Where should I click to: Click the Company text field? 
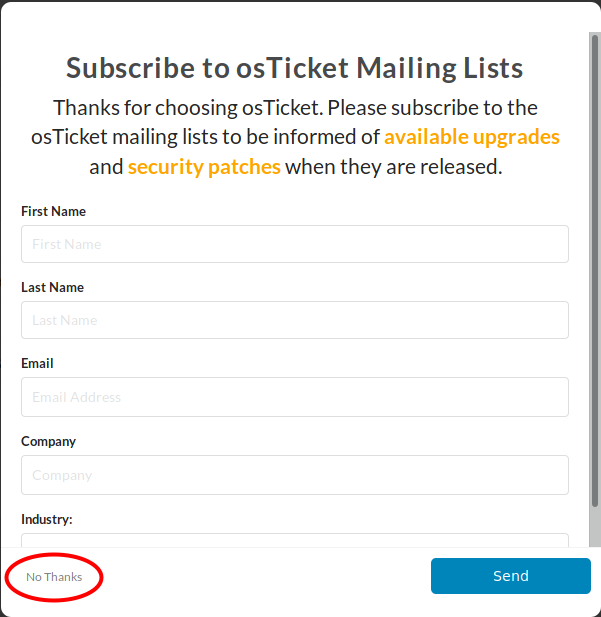pos(294,475)
